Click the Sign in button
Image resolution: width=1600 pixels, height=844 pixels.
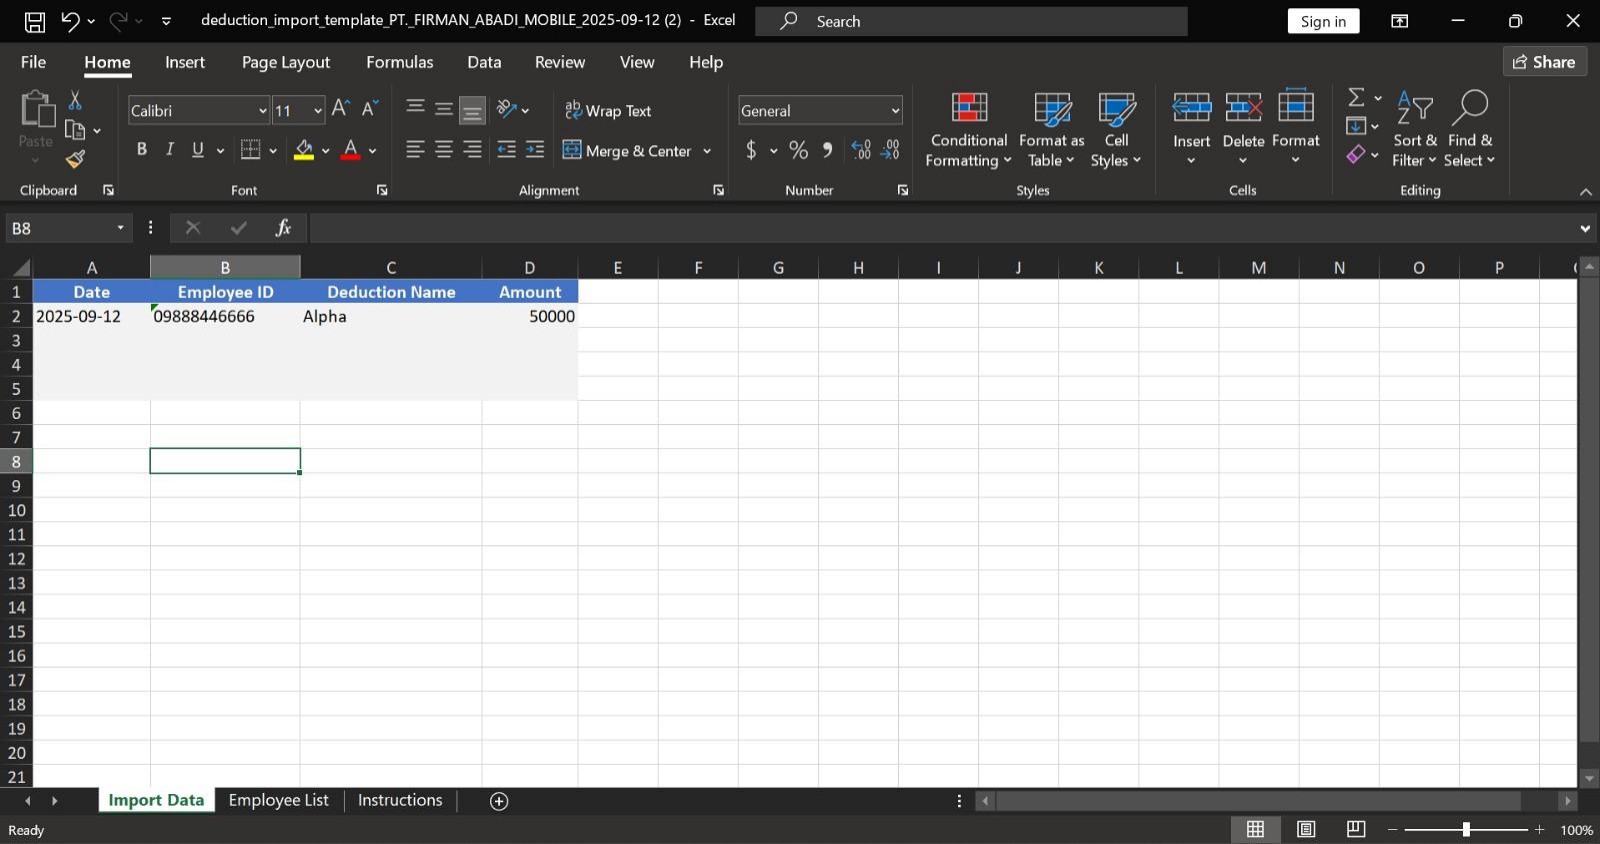coord(1322,21)
